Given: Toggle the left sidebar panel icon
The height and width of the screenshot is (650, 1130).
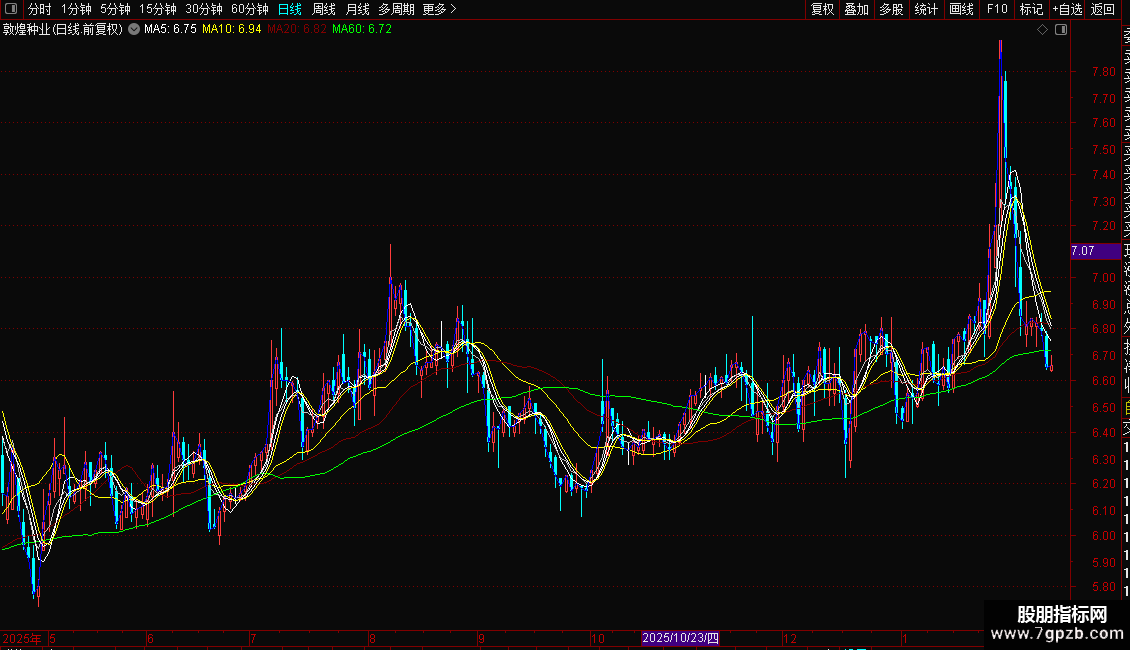Looking at the screenshot, I should 11,9.
